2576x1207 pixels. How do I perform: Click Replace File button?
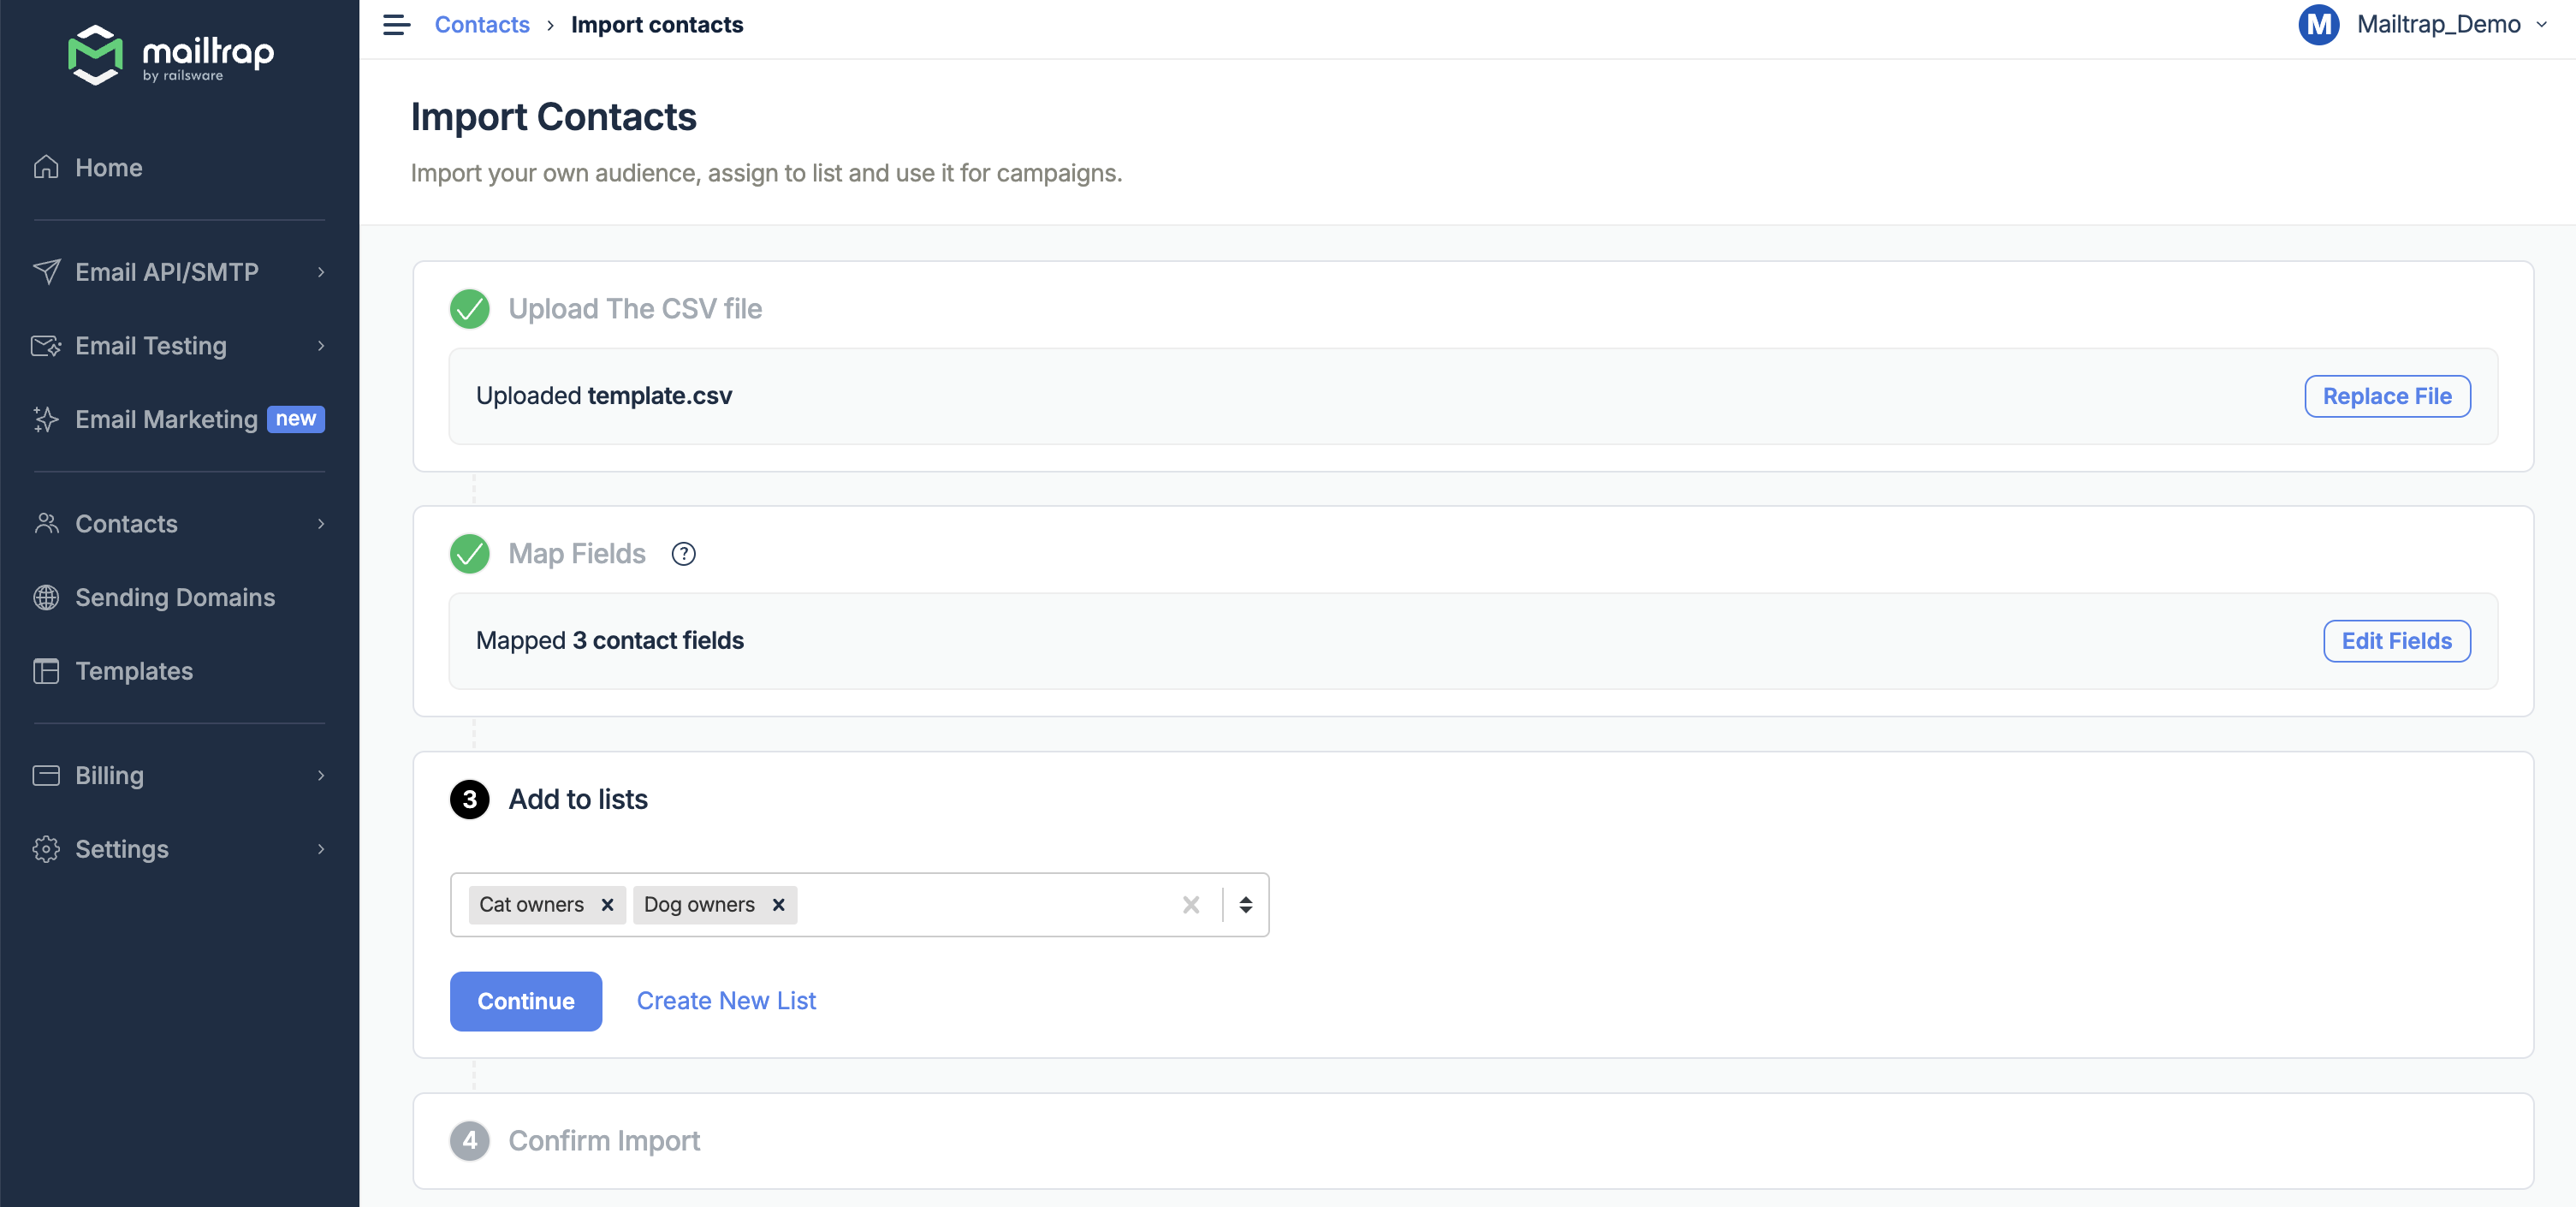point(2387,394)
